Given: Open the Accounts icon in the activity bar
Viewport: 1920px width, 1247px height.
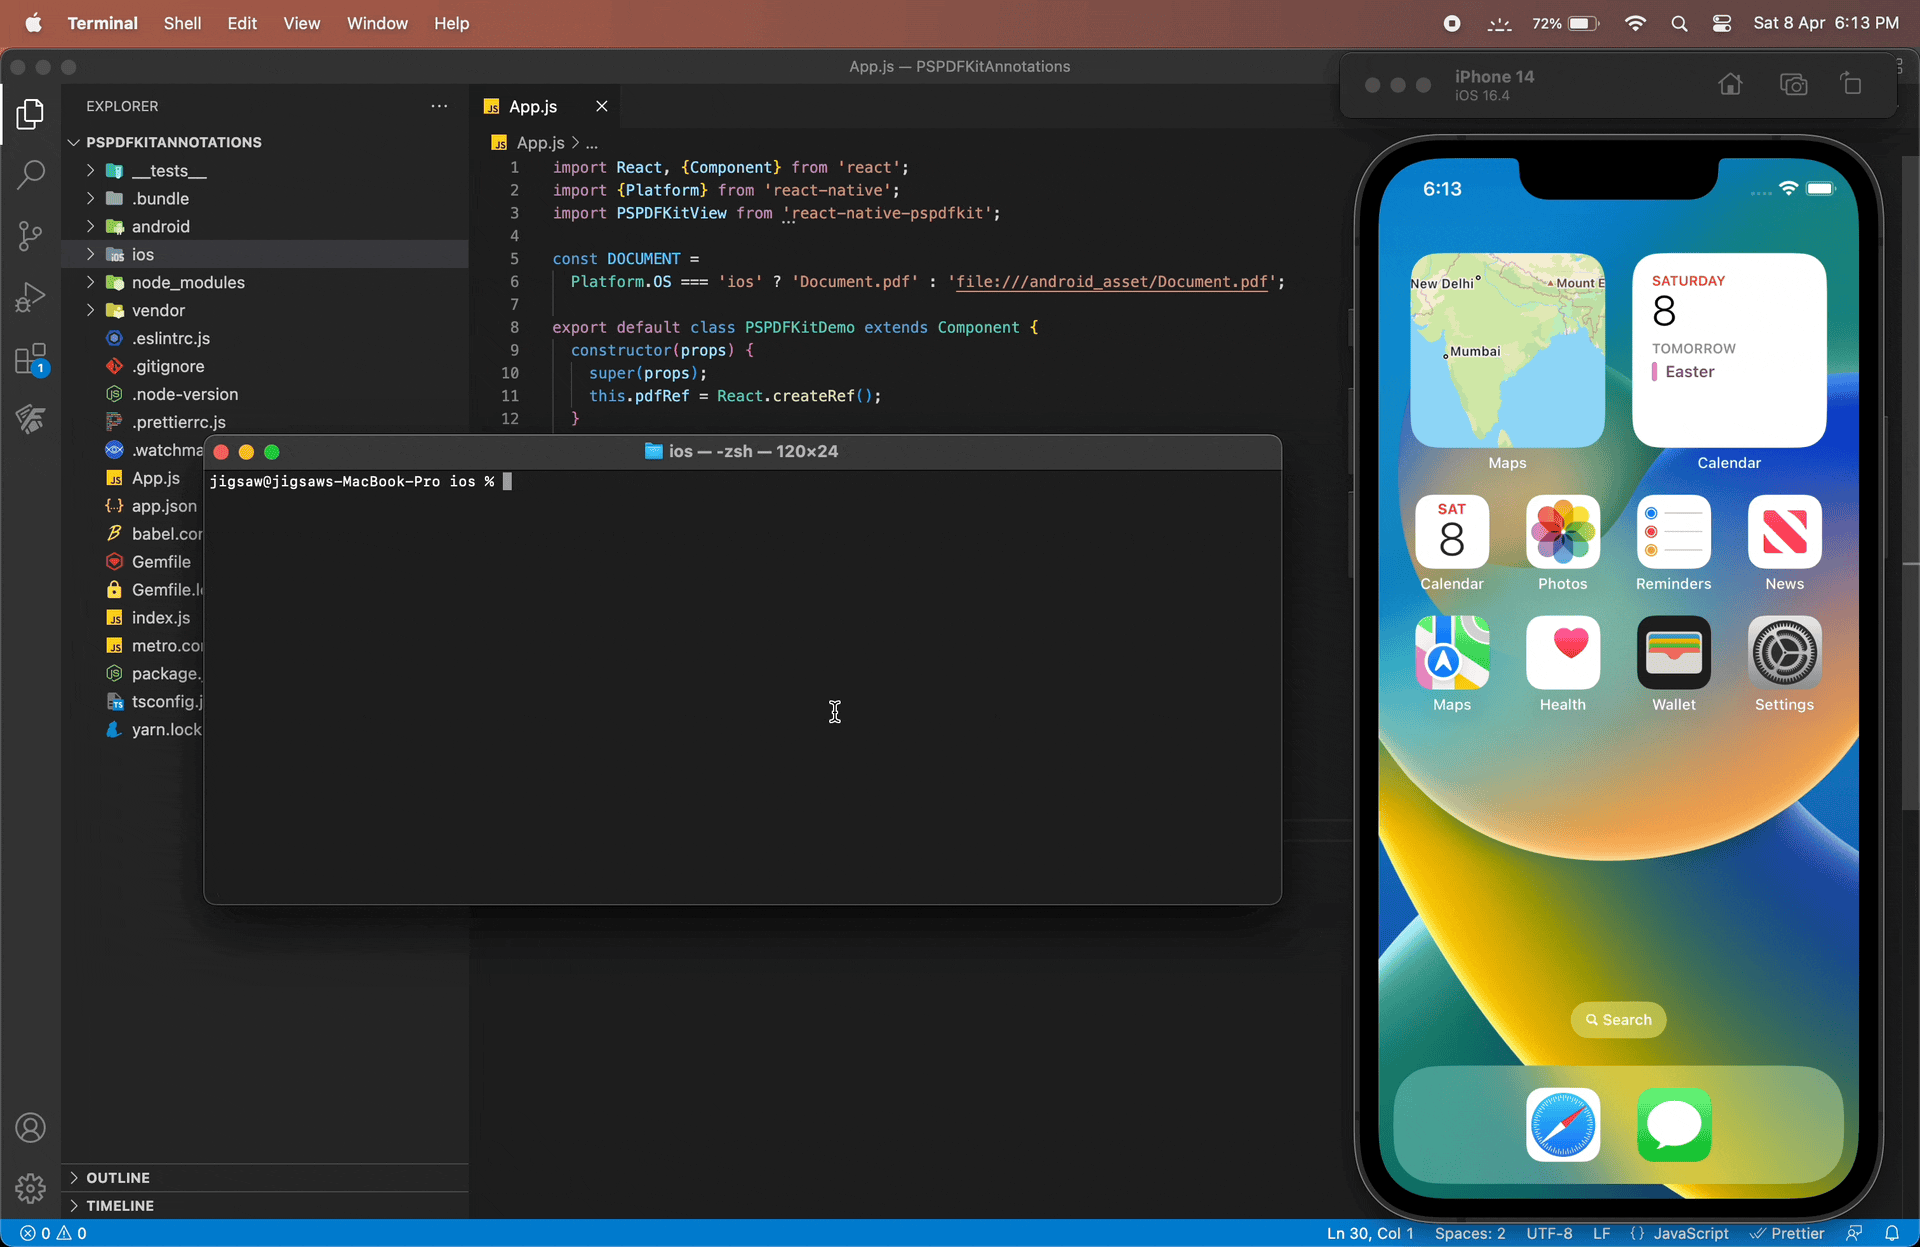Looking at the screenshot, I should point(30,1128).
